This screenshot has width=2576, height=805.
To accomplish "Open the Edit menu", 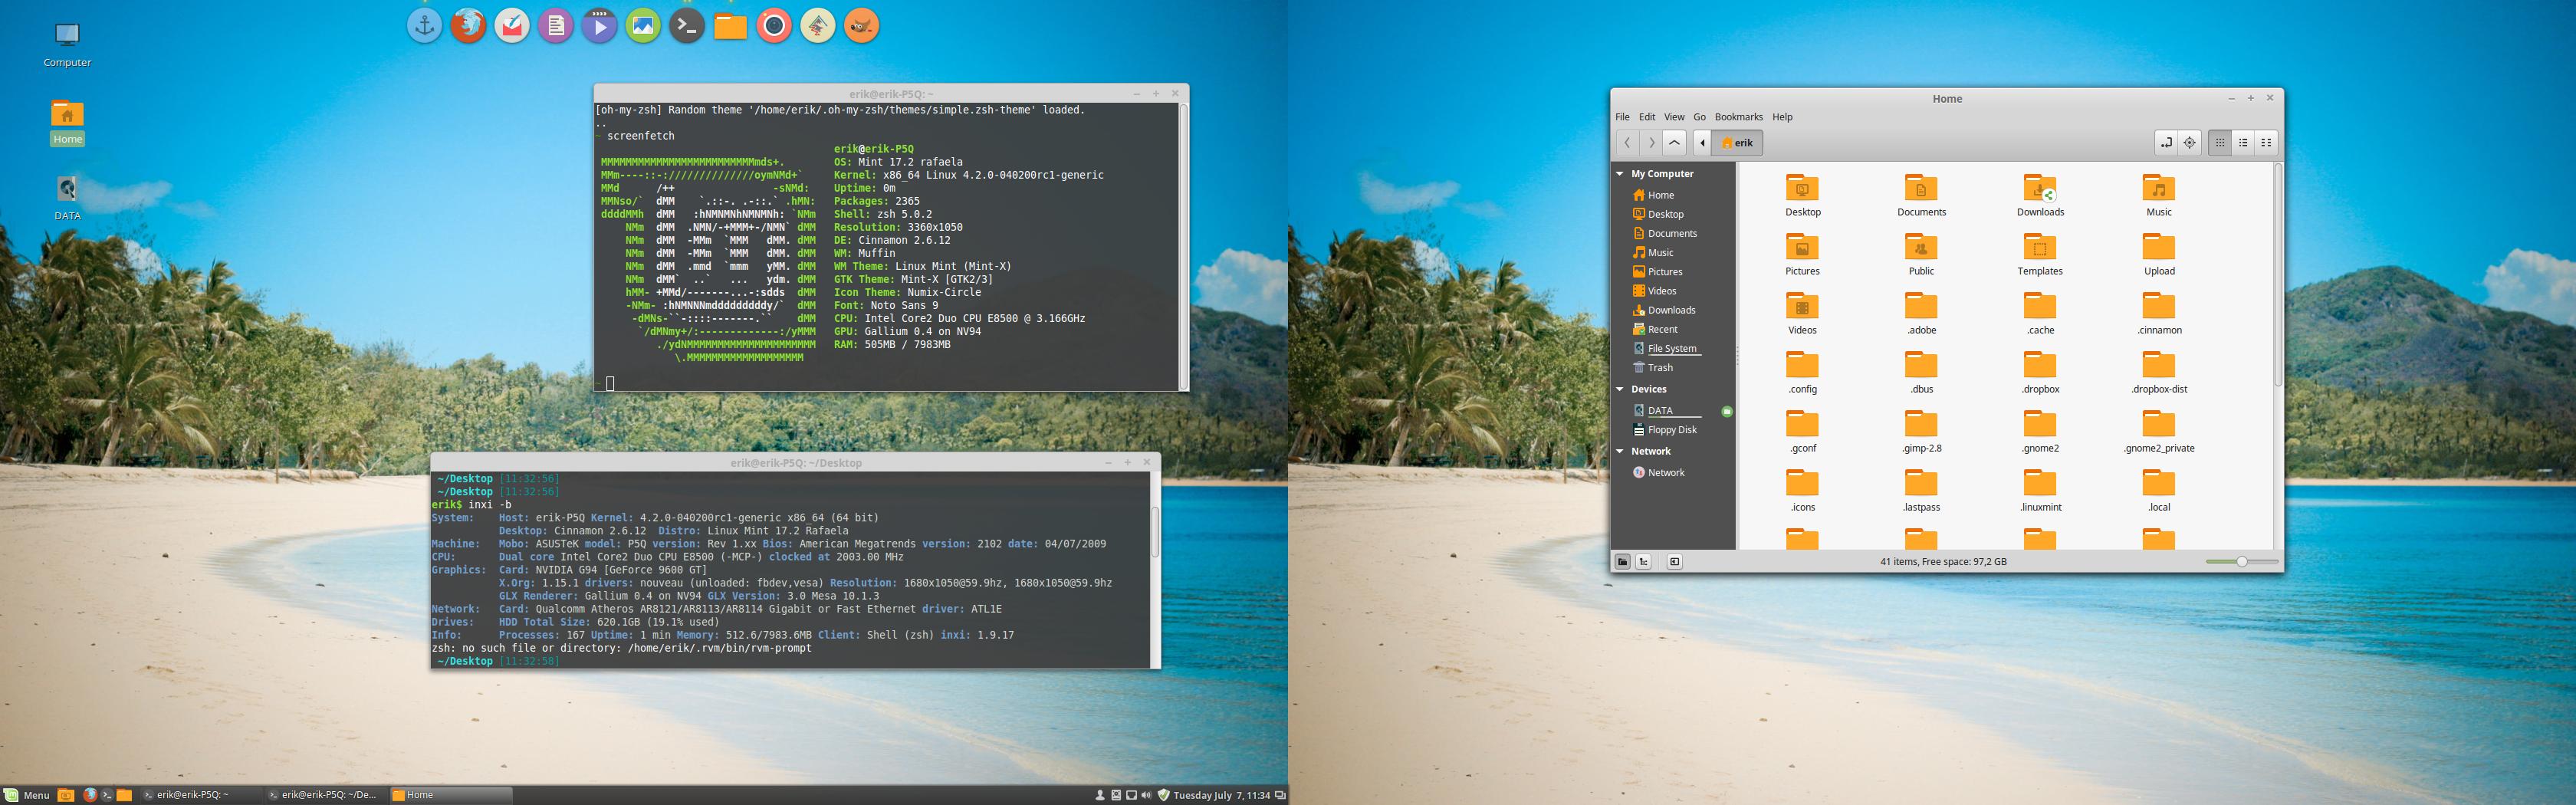I will pyautogui.click(x=1647, y=117).
